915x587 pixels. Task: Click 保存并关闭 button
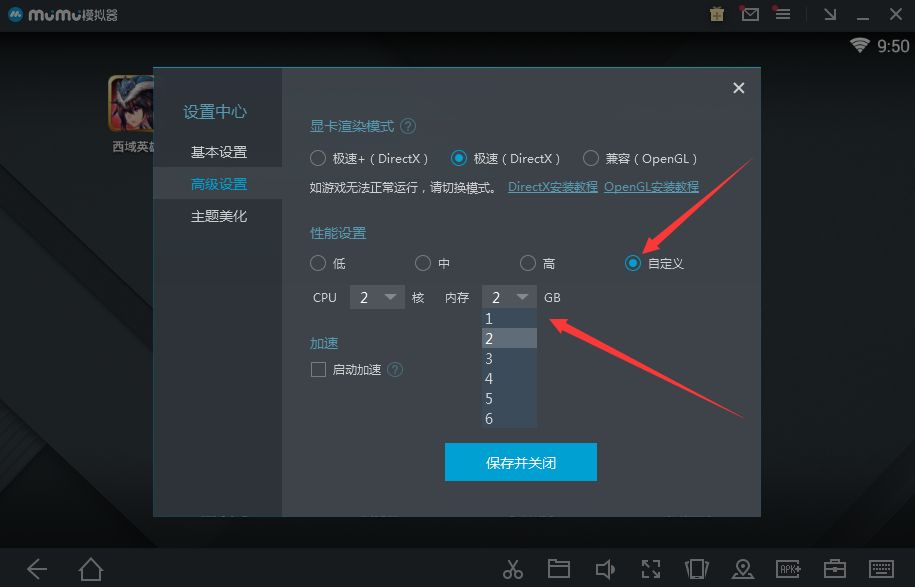(521, 462)
